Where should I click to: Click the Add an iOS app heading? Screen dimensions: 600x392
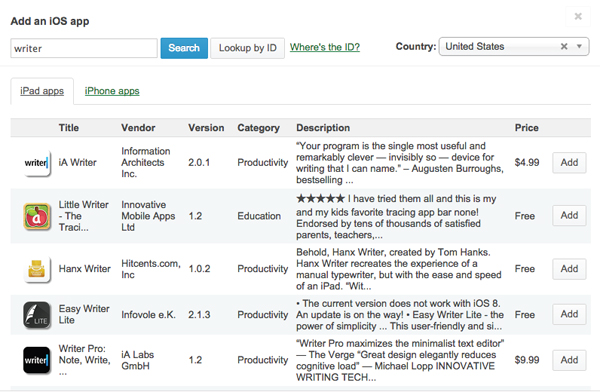50,21
